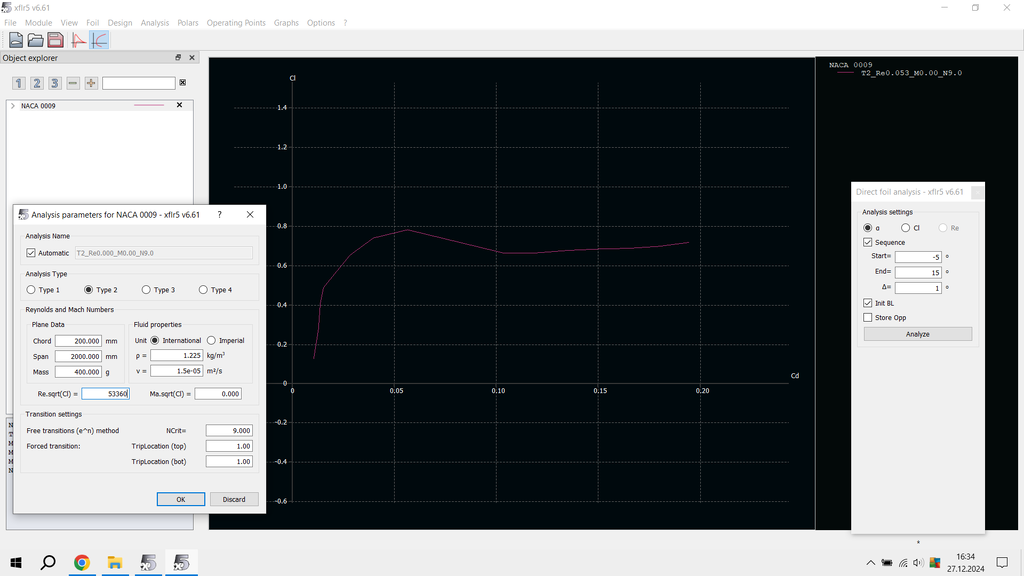Click OK in Analysis parameters dialog

tap(181, 499)
